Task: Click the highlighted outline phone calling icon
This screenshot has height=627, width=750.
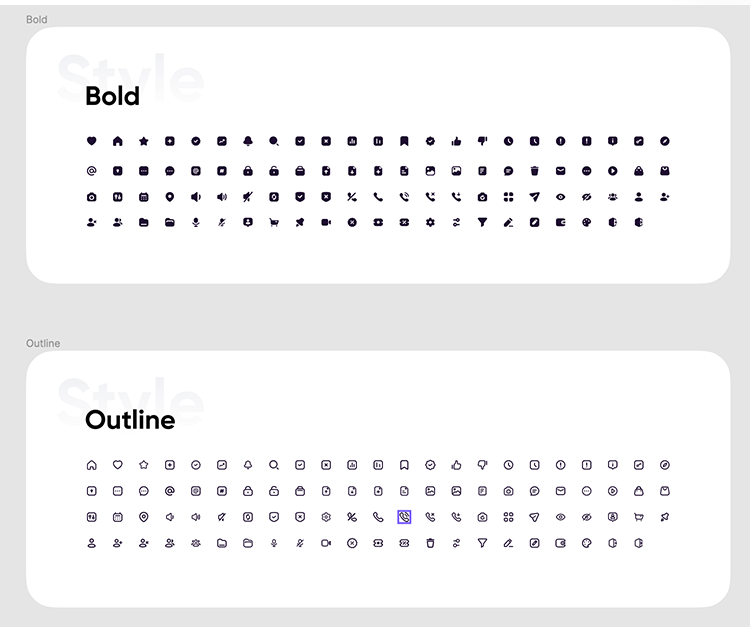Action: [x=404, y=517]
